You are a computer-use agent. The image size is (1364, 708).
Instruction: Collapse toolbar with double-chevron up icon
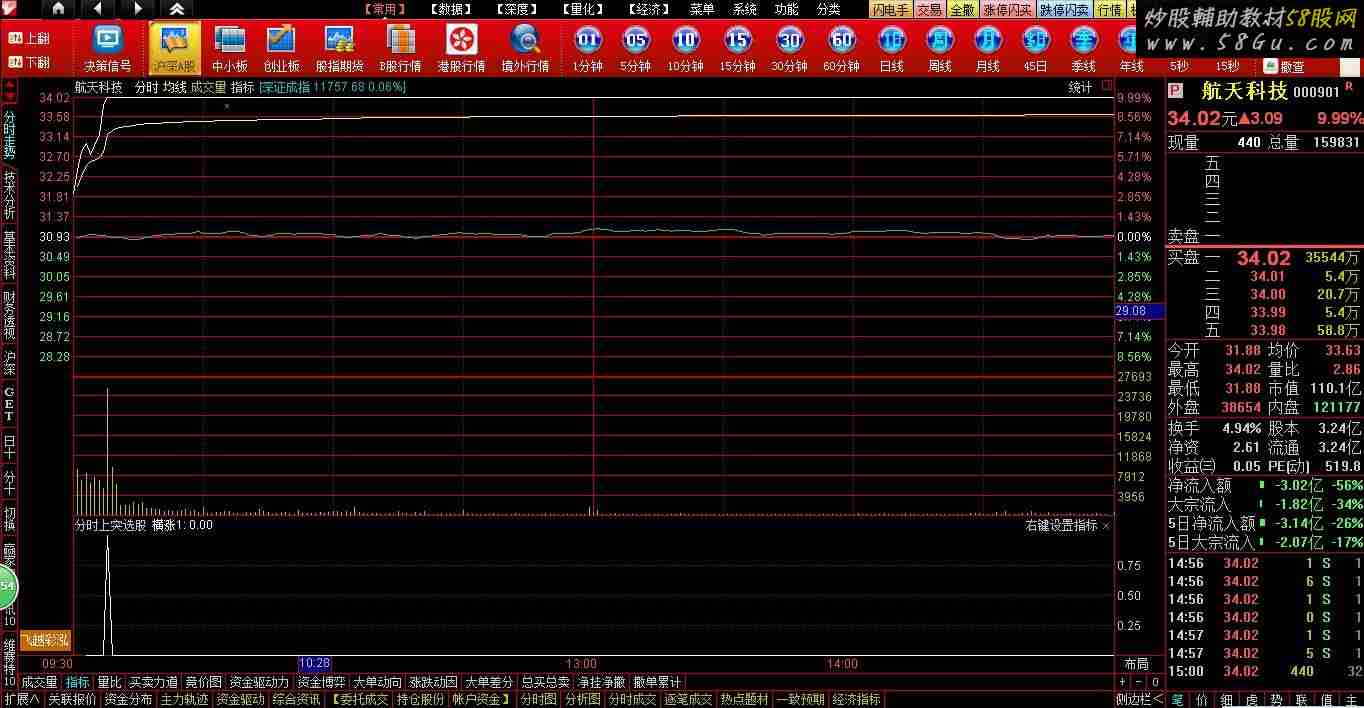(177, 9)
